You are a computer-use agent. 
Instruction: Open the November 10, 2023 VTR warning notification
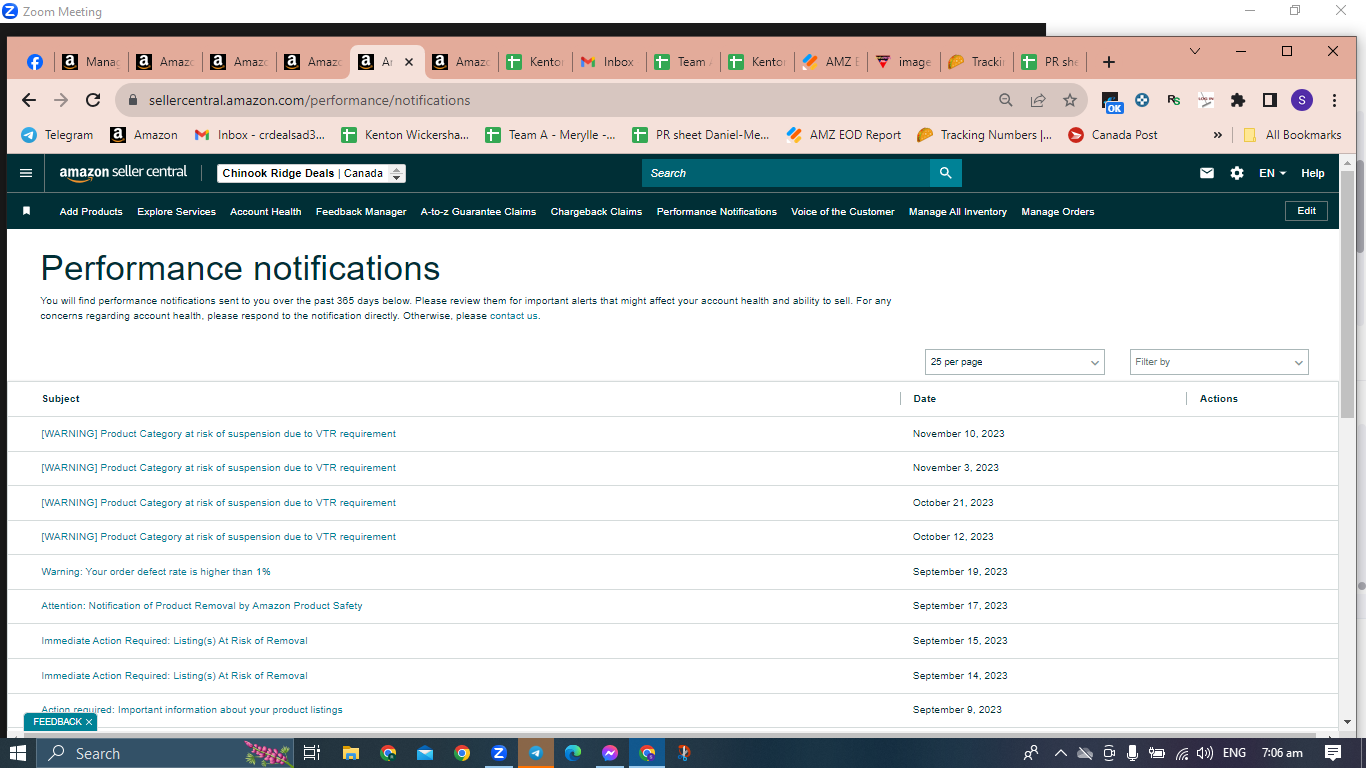pyautogui.click(x=218, y=434)
